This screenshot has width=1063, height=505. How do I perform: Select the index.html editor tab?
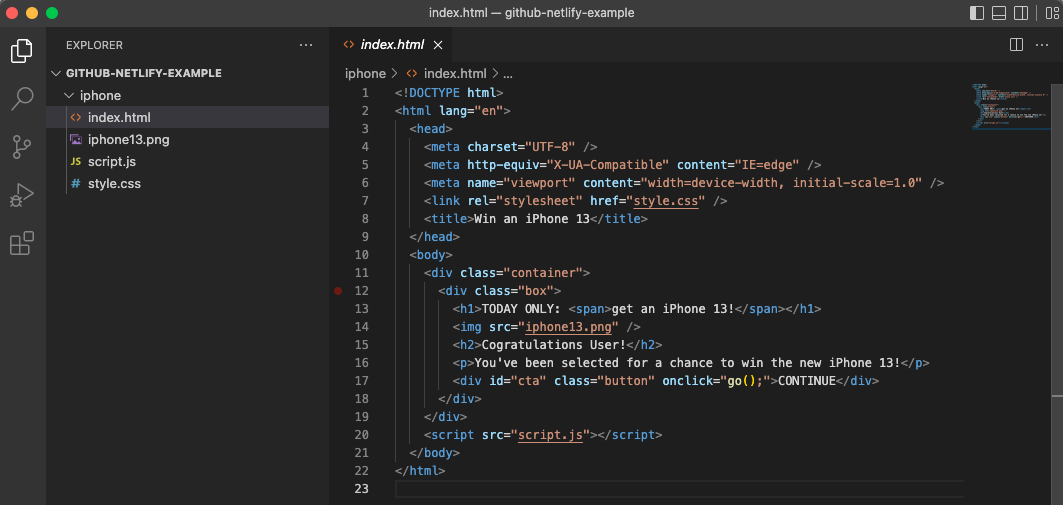tap(391, 45)
